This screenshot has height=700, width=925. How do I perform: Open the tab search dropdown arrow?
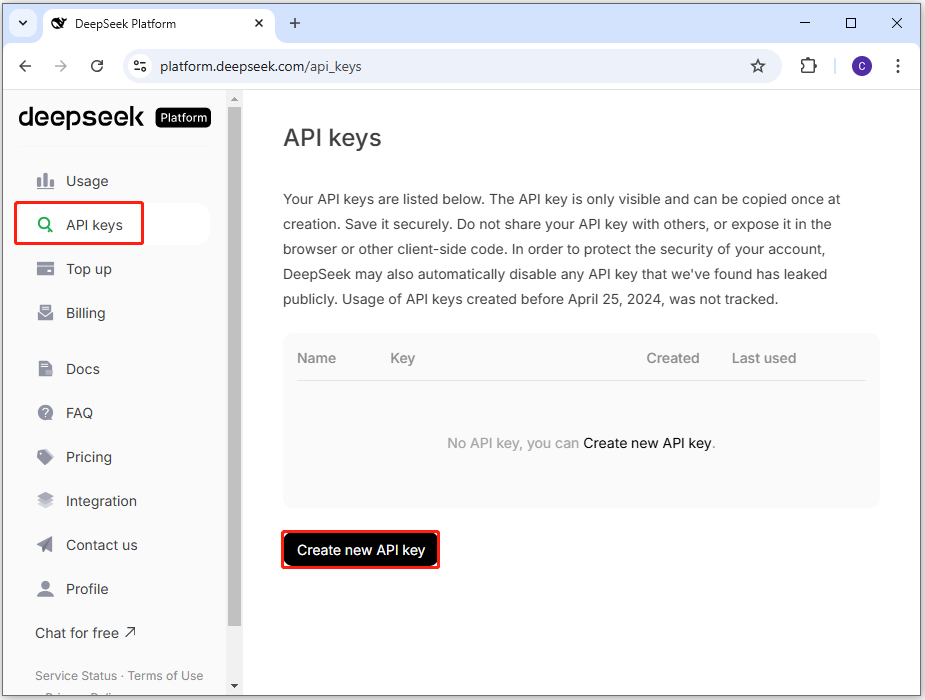pyautogui.click(x=23, y=23)
